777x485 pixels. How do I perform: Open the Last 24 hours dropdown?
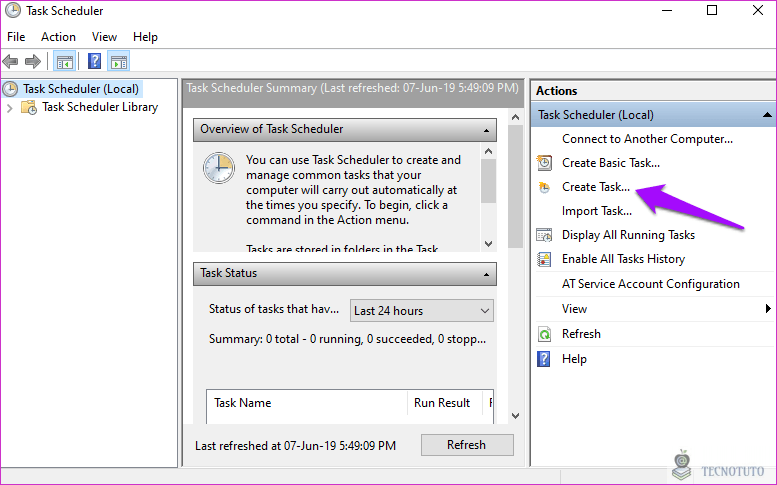pyautogui.click(x=422, y=311)
